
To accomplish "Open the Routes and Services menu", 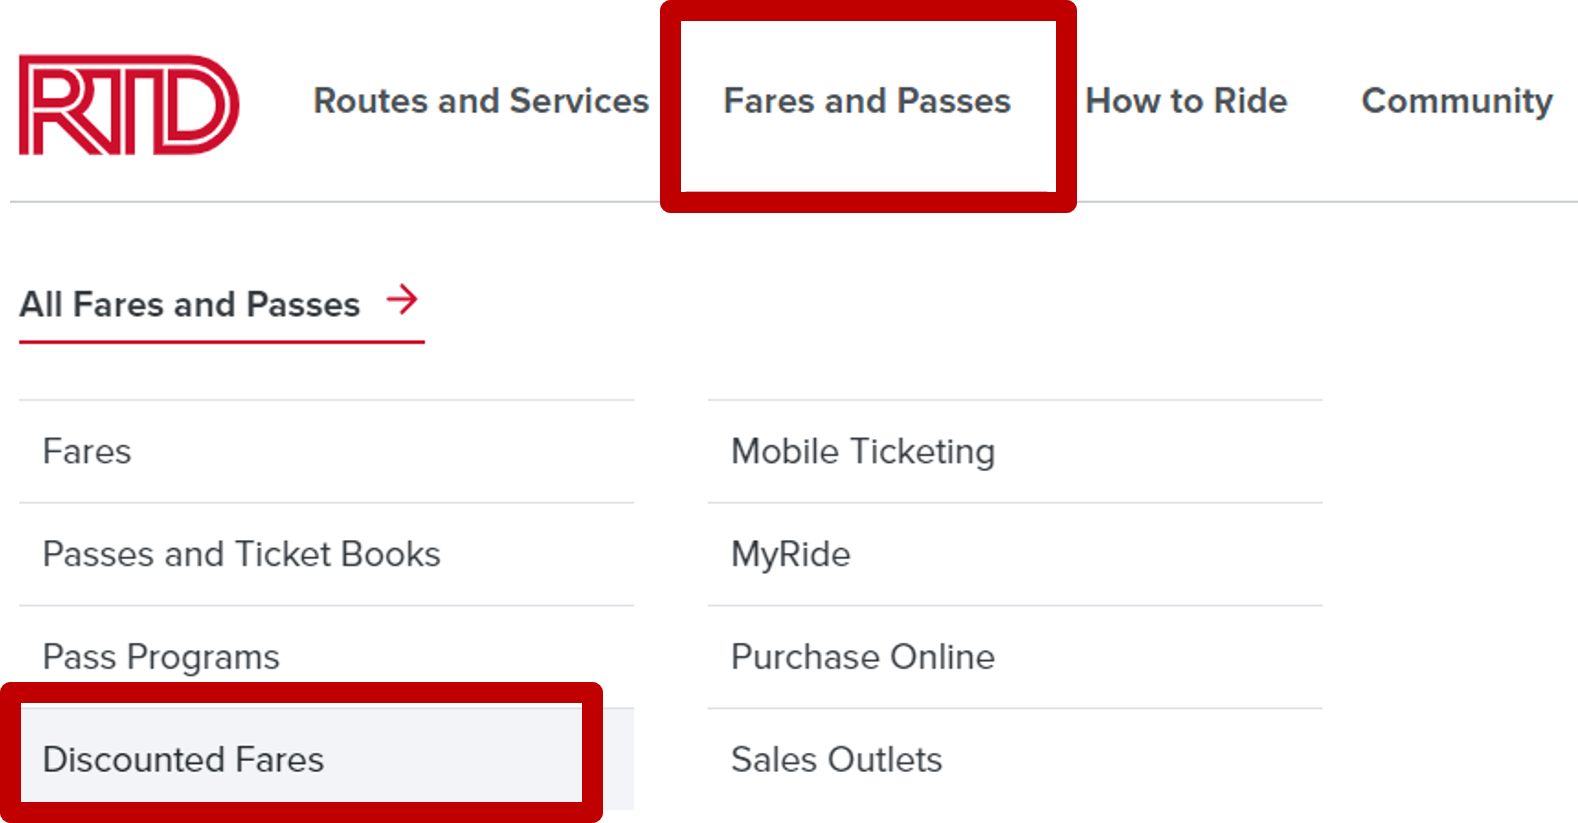I will pos(481,101).
